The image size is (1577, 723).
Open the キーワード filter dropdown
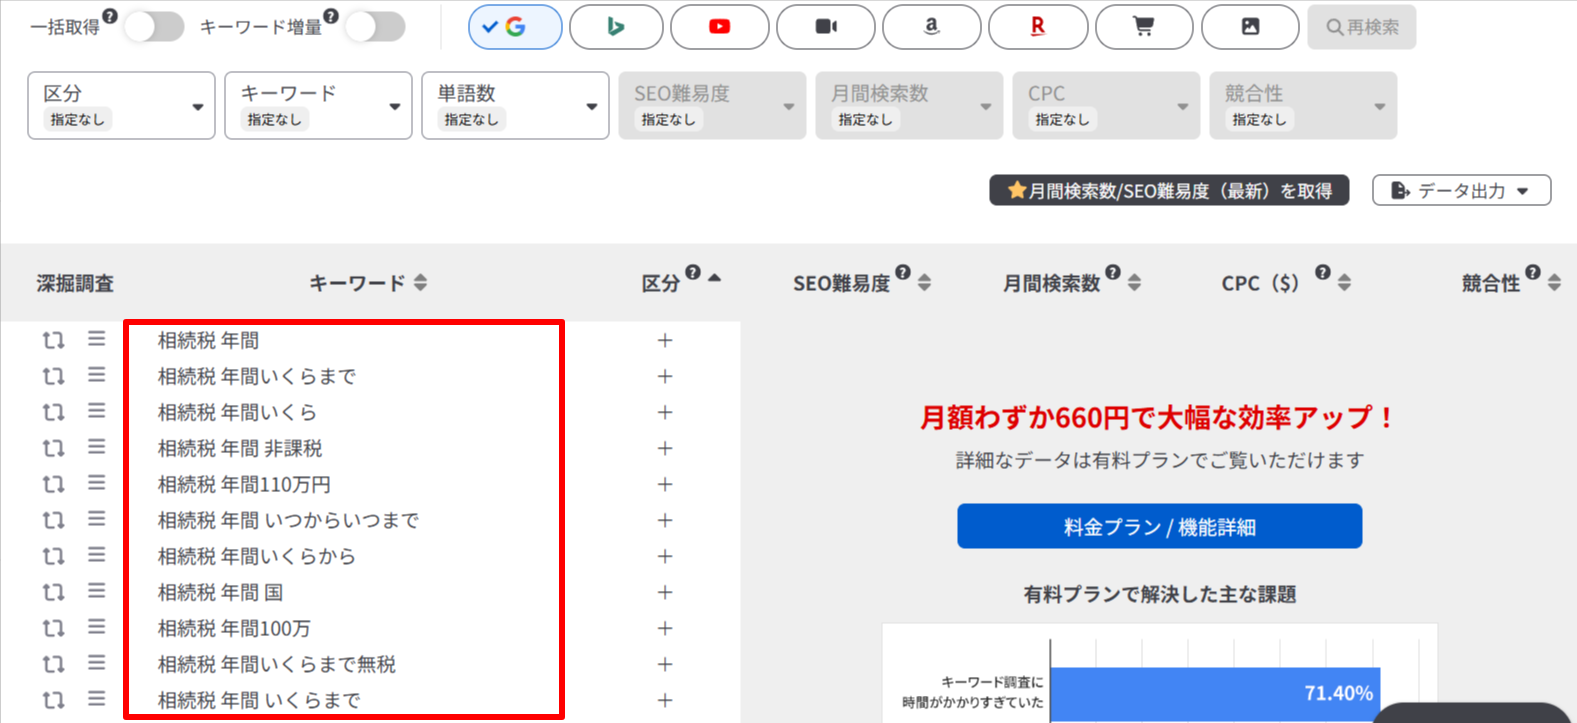click(318, 105)
